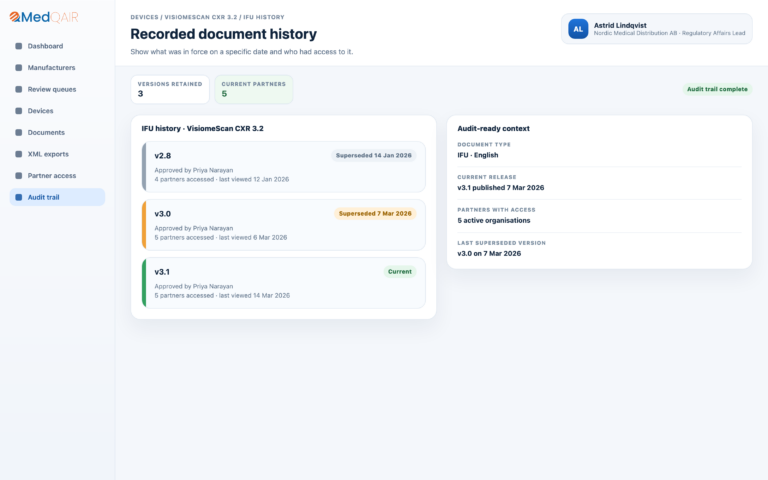Click the 5 active organisations value
The image size is (768, 480).
tap(494, 220)
